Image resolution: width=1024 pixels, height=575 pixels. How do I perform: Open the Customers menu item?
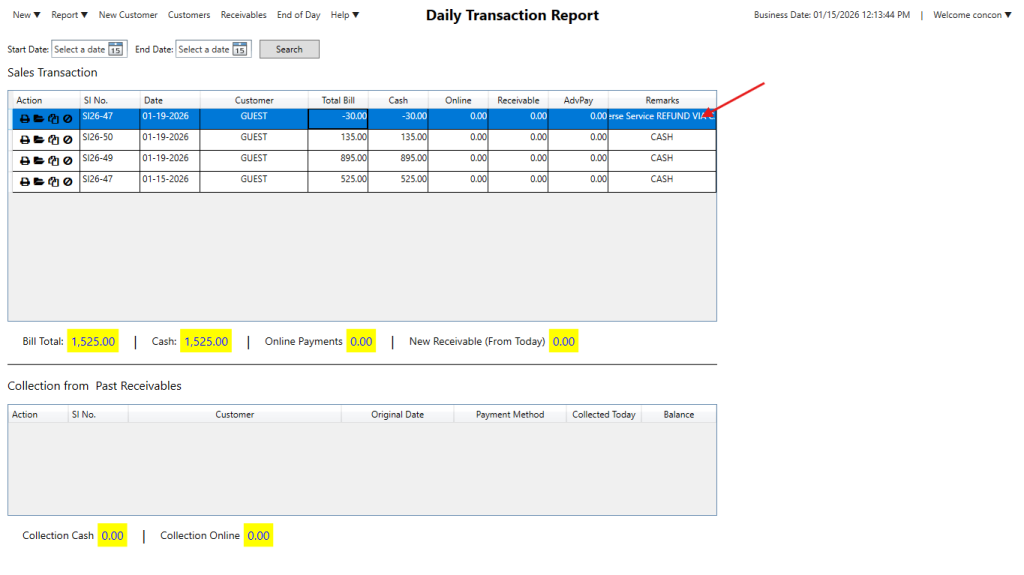click(189, 15)
